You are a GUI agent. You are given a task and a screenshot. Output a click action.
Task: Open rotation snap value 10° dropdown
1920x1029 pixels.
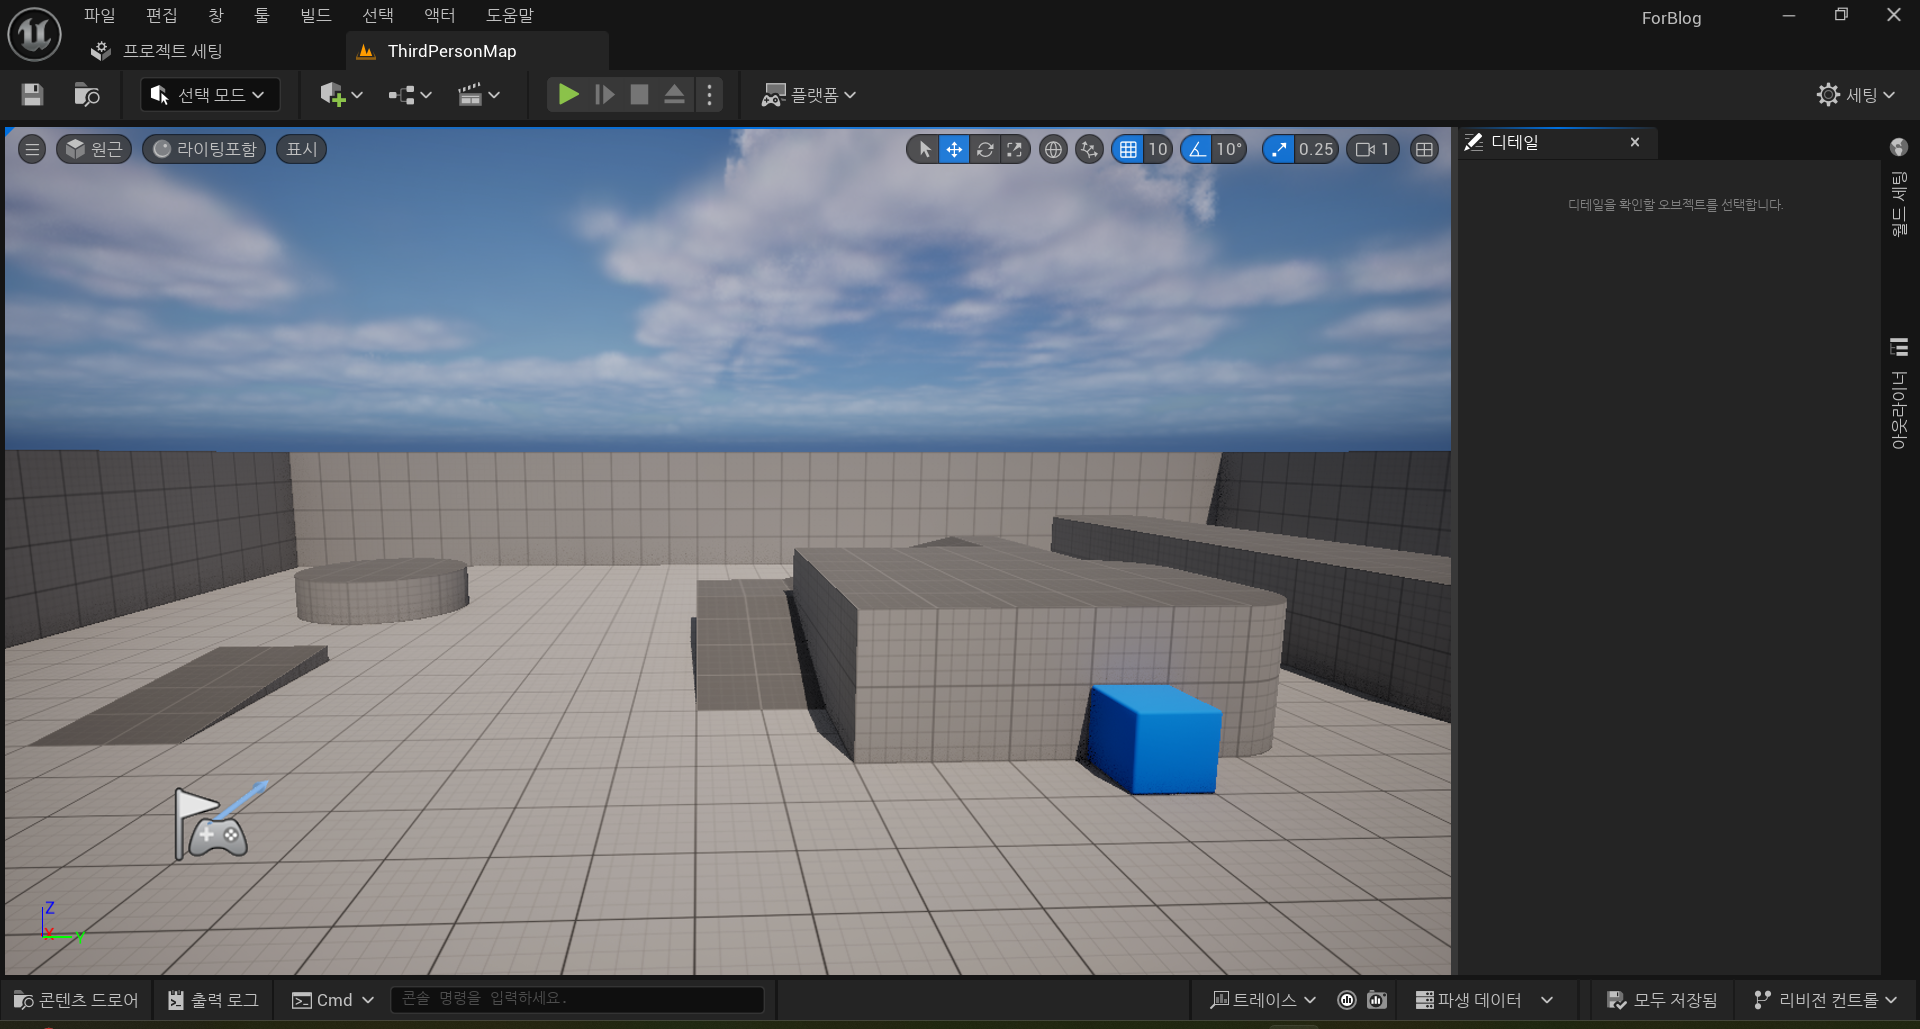1229,149
